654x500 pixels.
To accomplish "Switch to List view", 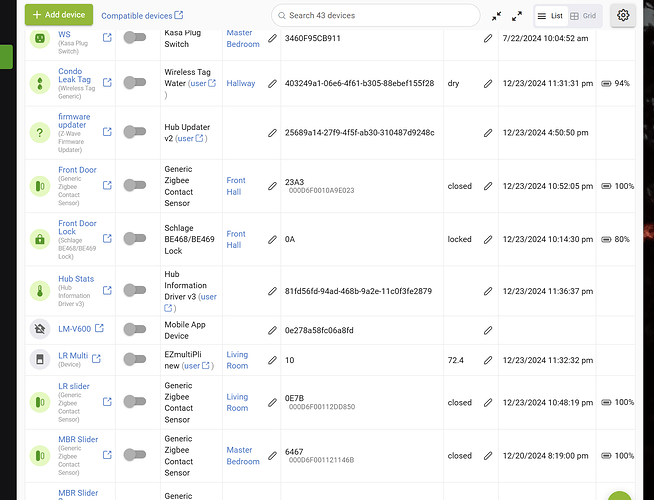I will [x=551, y=16].
